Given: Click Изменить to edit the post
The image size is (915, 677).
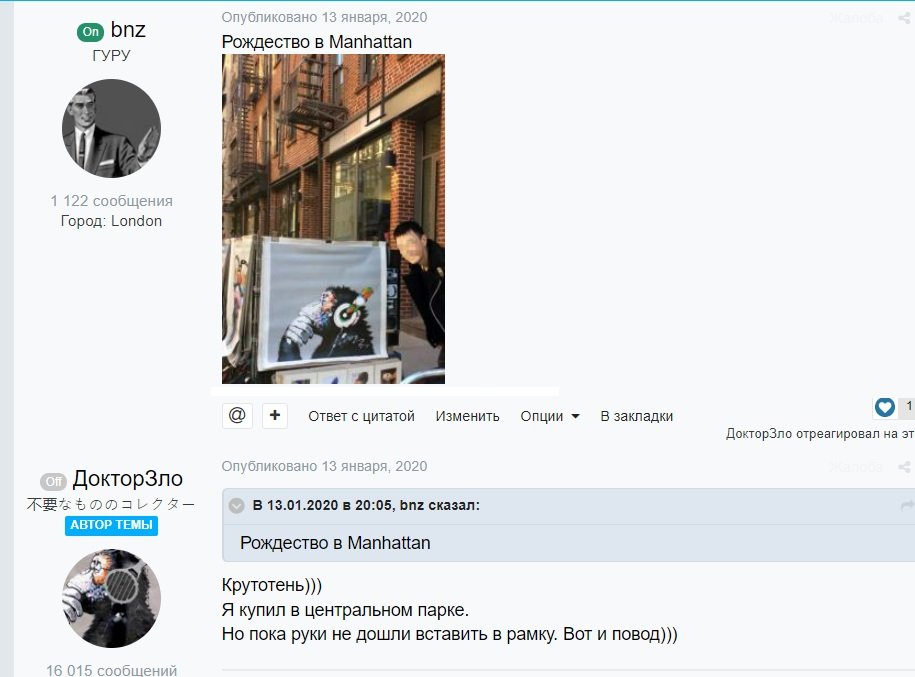Looking at the screenshot, I should [x=467, y=416].
